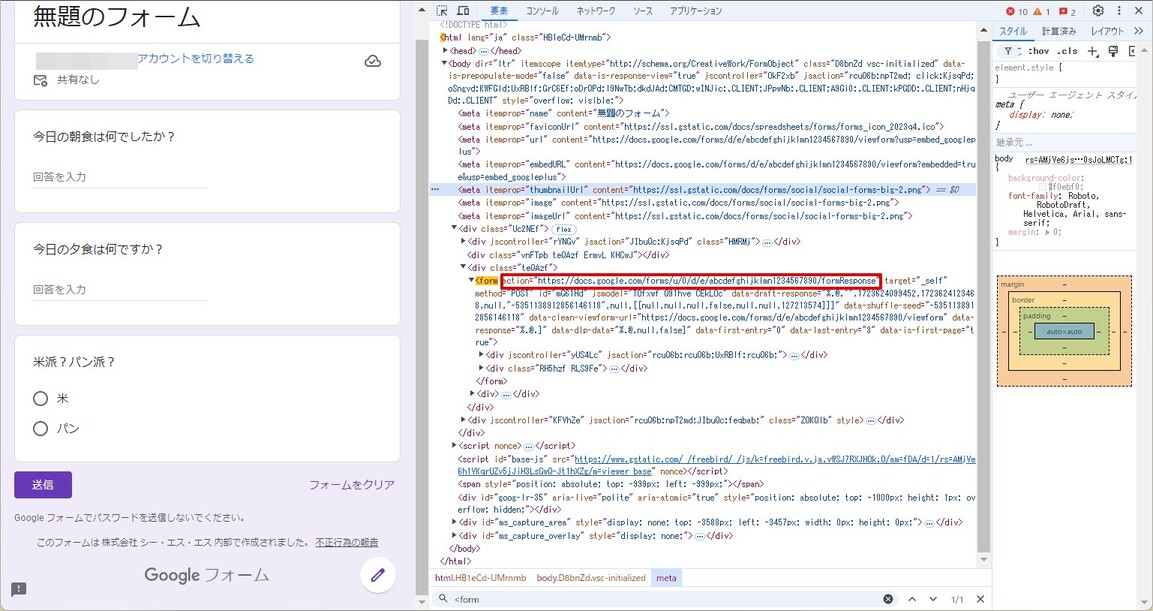Click the styles filter funnel icon
The height and width of the screenshot is (611, 1153).
coord(1008,51)
